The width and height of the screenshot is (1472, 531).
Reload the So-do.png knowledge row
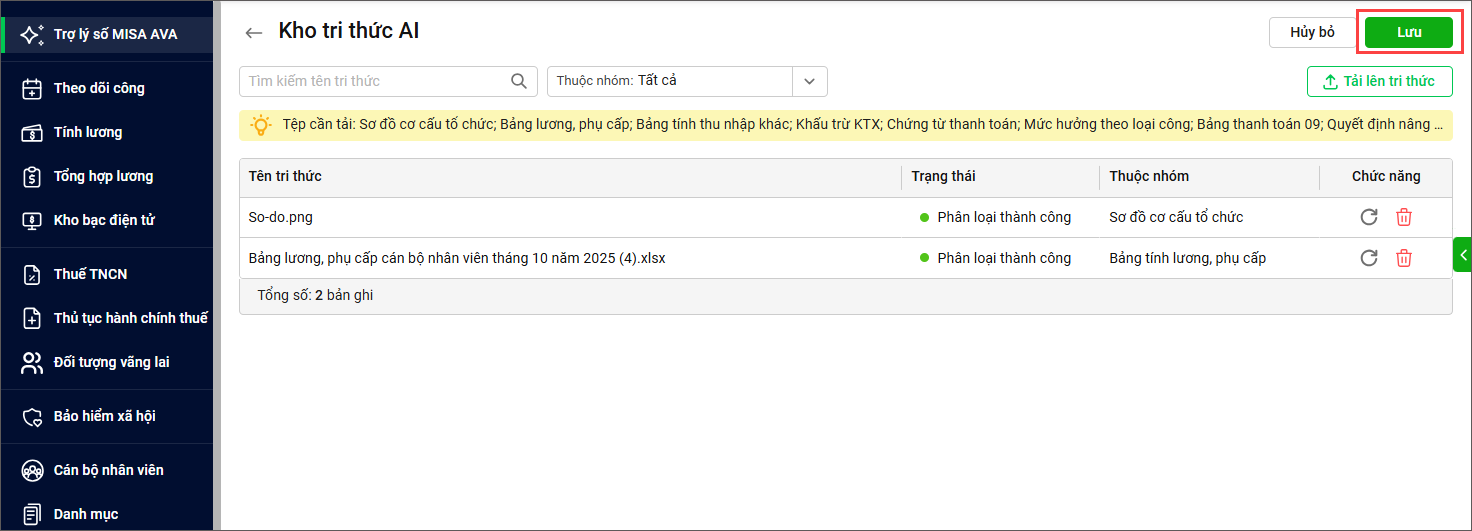tap(1369, 217)
